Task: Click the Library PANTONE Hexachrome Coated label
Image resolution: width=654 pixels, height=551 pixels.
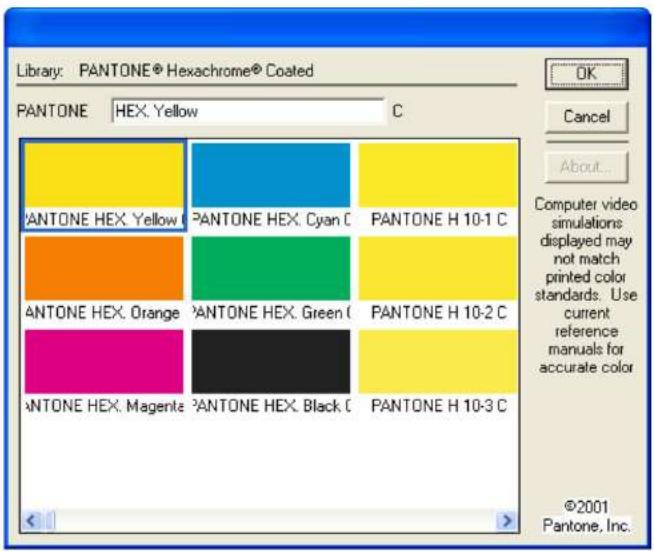Action: click(x=165, y=70)
